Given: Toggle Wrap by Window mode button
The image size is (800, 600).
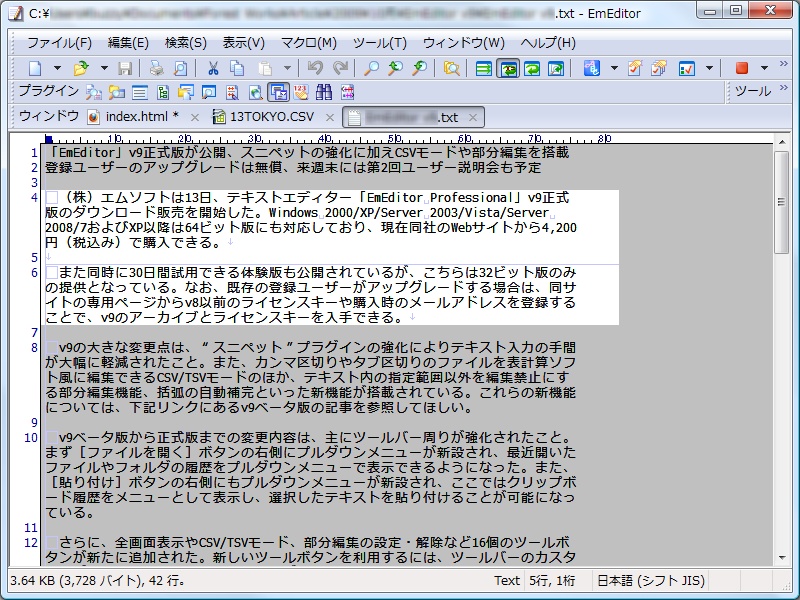Looking at the screenshot, I should tap(532, 68).
